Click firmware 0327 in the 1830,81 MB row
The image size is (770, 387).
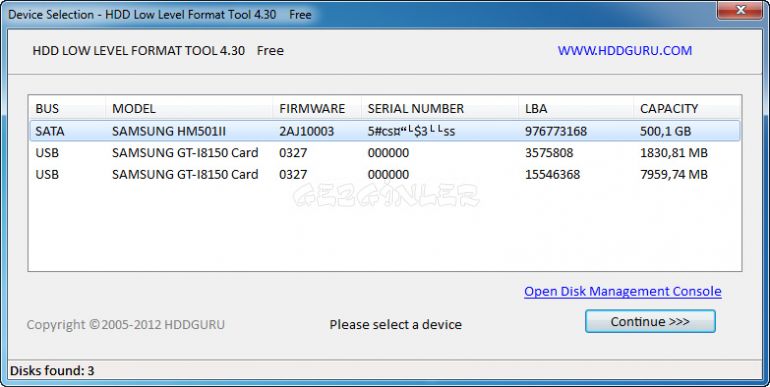pyautogui.click(x=293, y=153)
